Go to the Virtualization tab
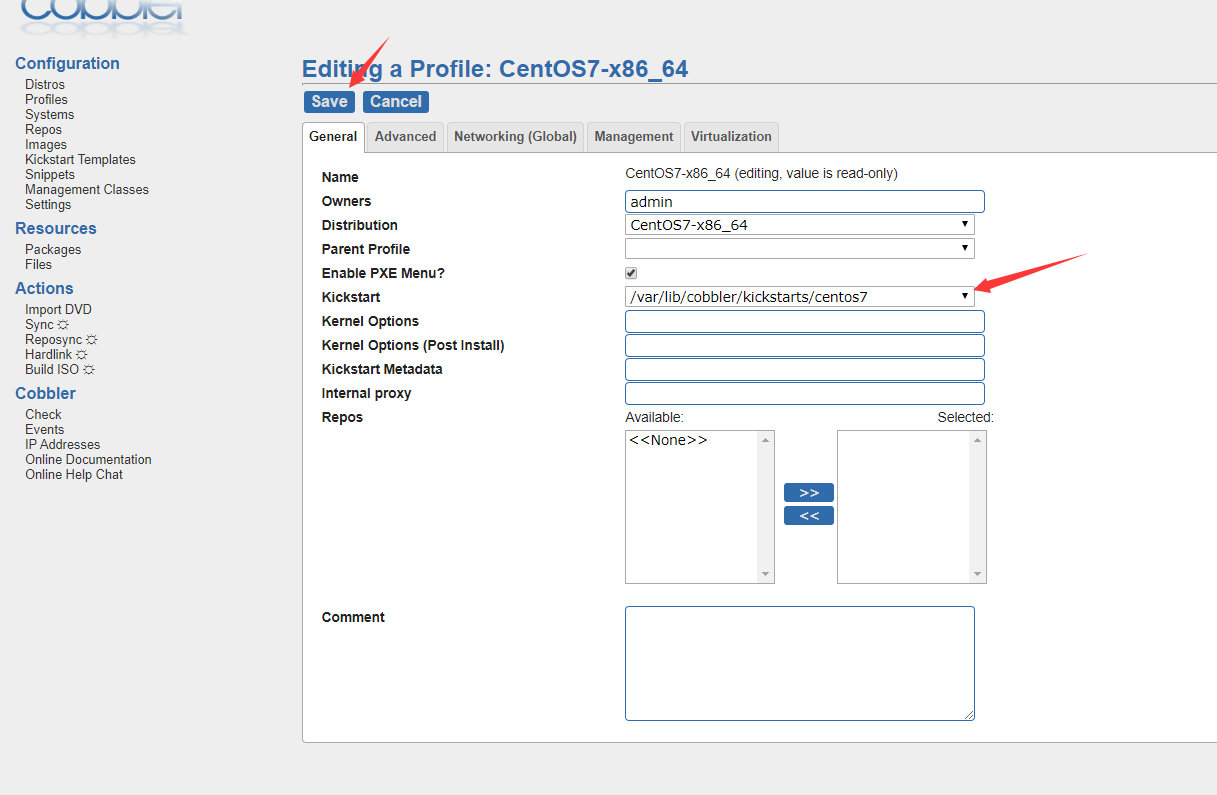Viewport: 1217px width, 795px height. pyautogui.click(x=731, y=137)
